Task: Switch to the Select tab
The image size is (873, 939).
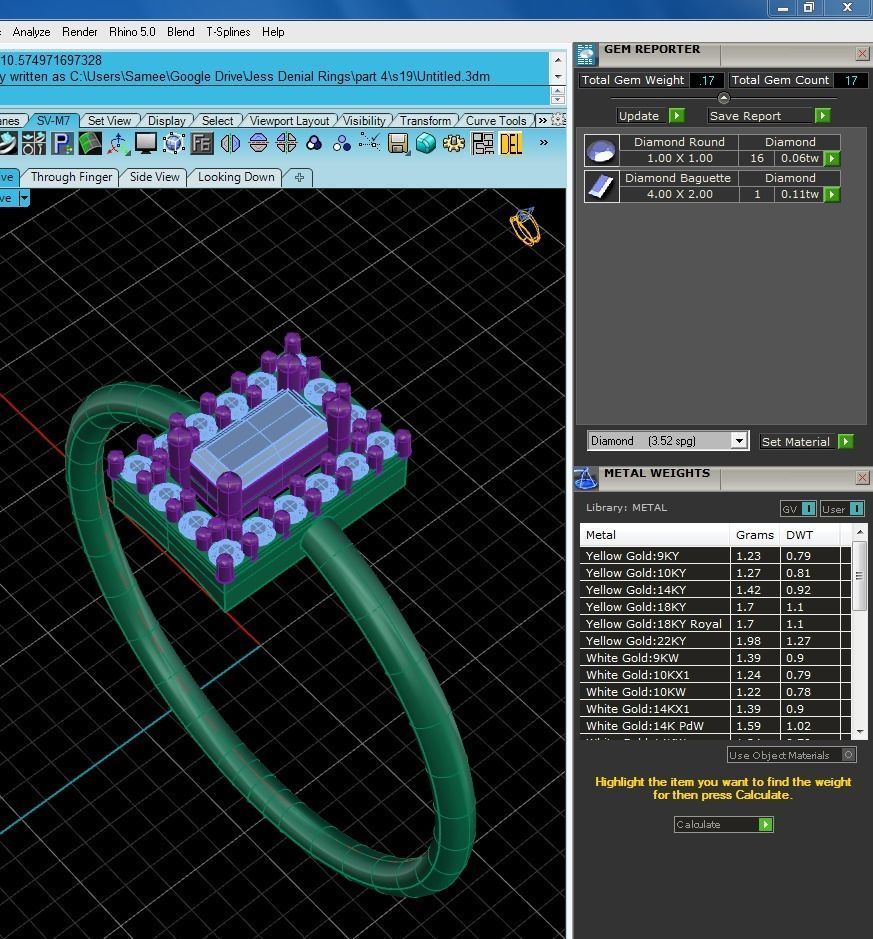Action: tap(217, 120)
